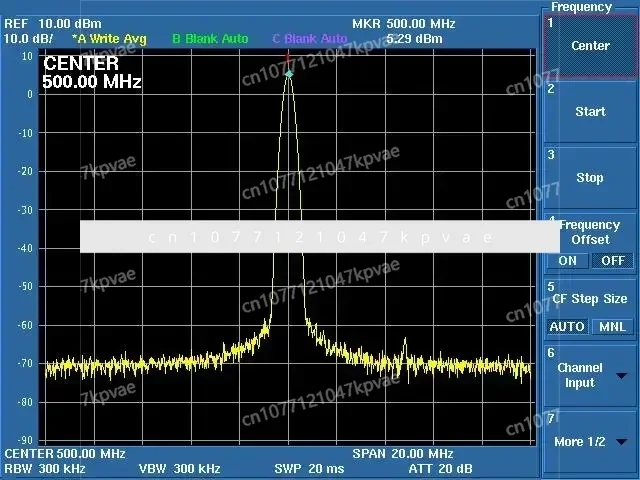This screenshot has width=640, height=480.
Task: Click the bottom CENTER 500.00 MHz readout
Action: (x=65, y=454)
